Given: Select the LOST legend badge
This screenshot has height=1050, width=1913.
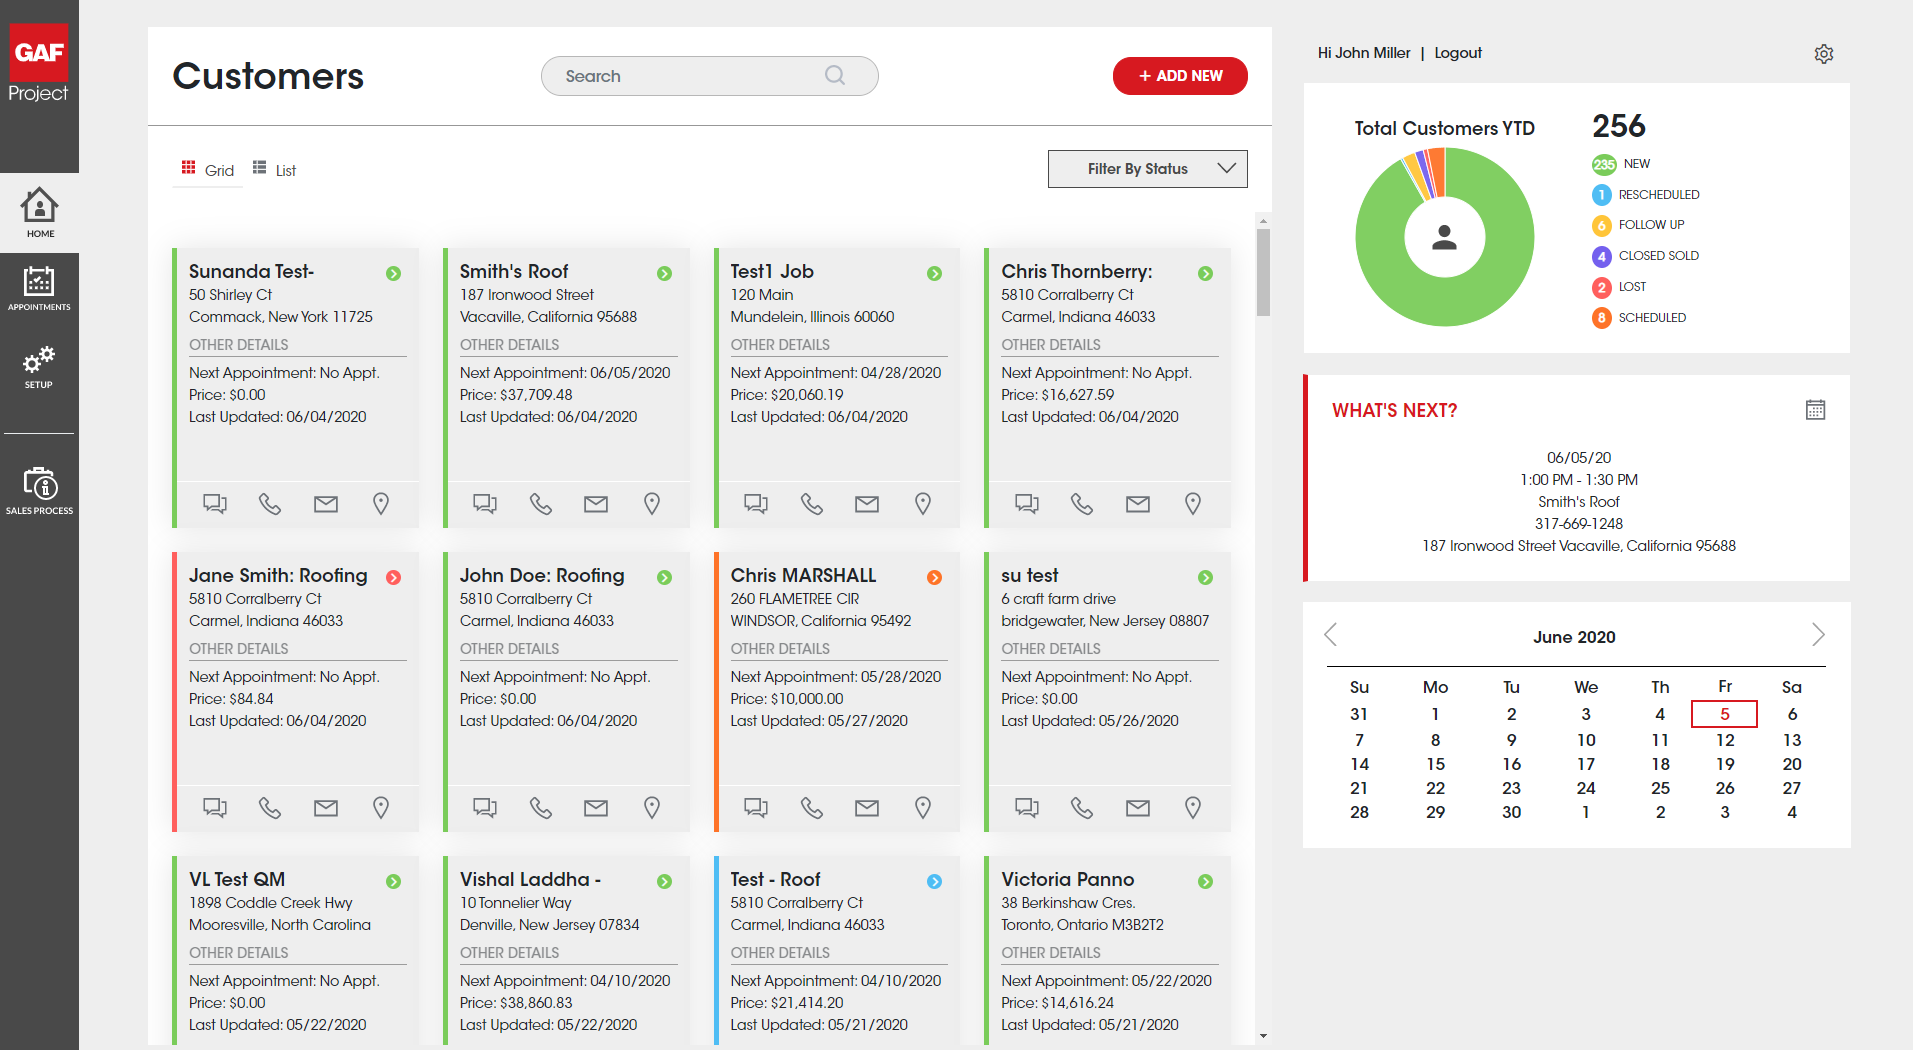Looking at the screenshot, I should click(x=1602, y=288).
